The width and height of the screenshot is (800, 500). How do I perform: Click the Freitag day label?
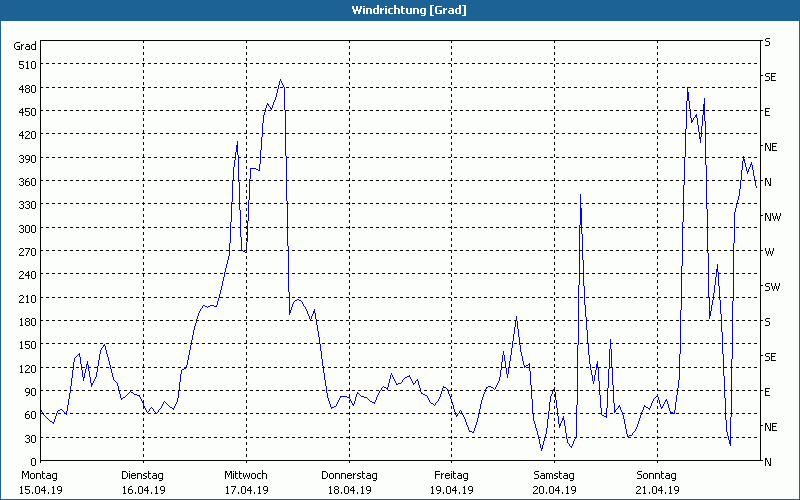coord(452,475)
